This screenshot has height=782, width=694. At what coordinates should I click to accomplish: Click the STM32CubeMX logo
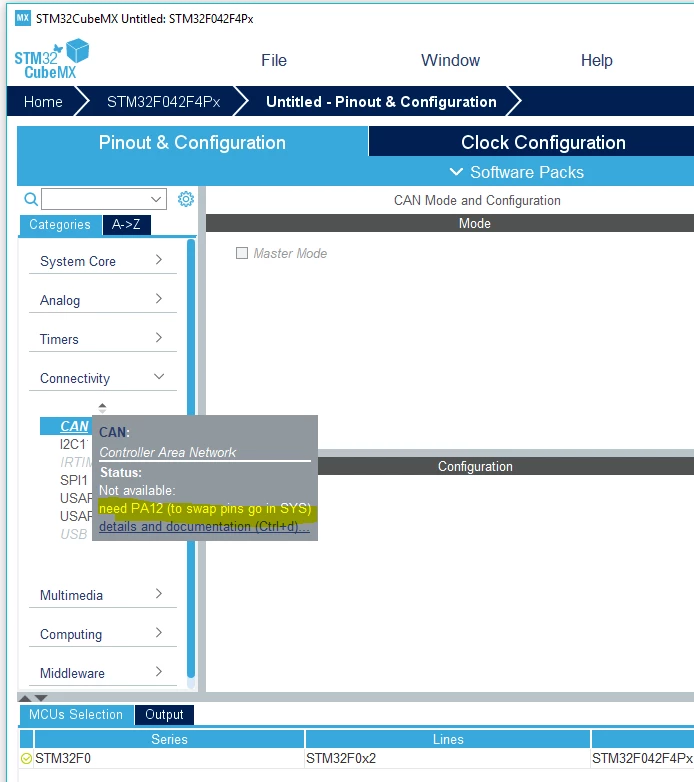[x=51, y=59]
